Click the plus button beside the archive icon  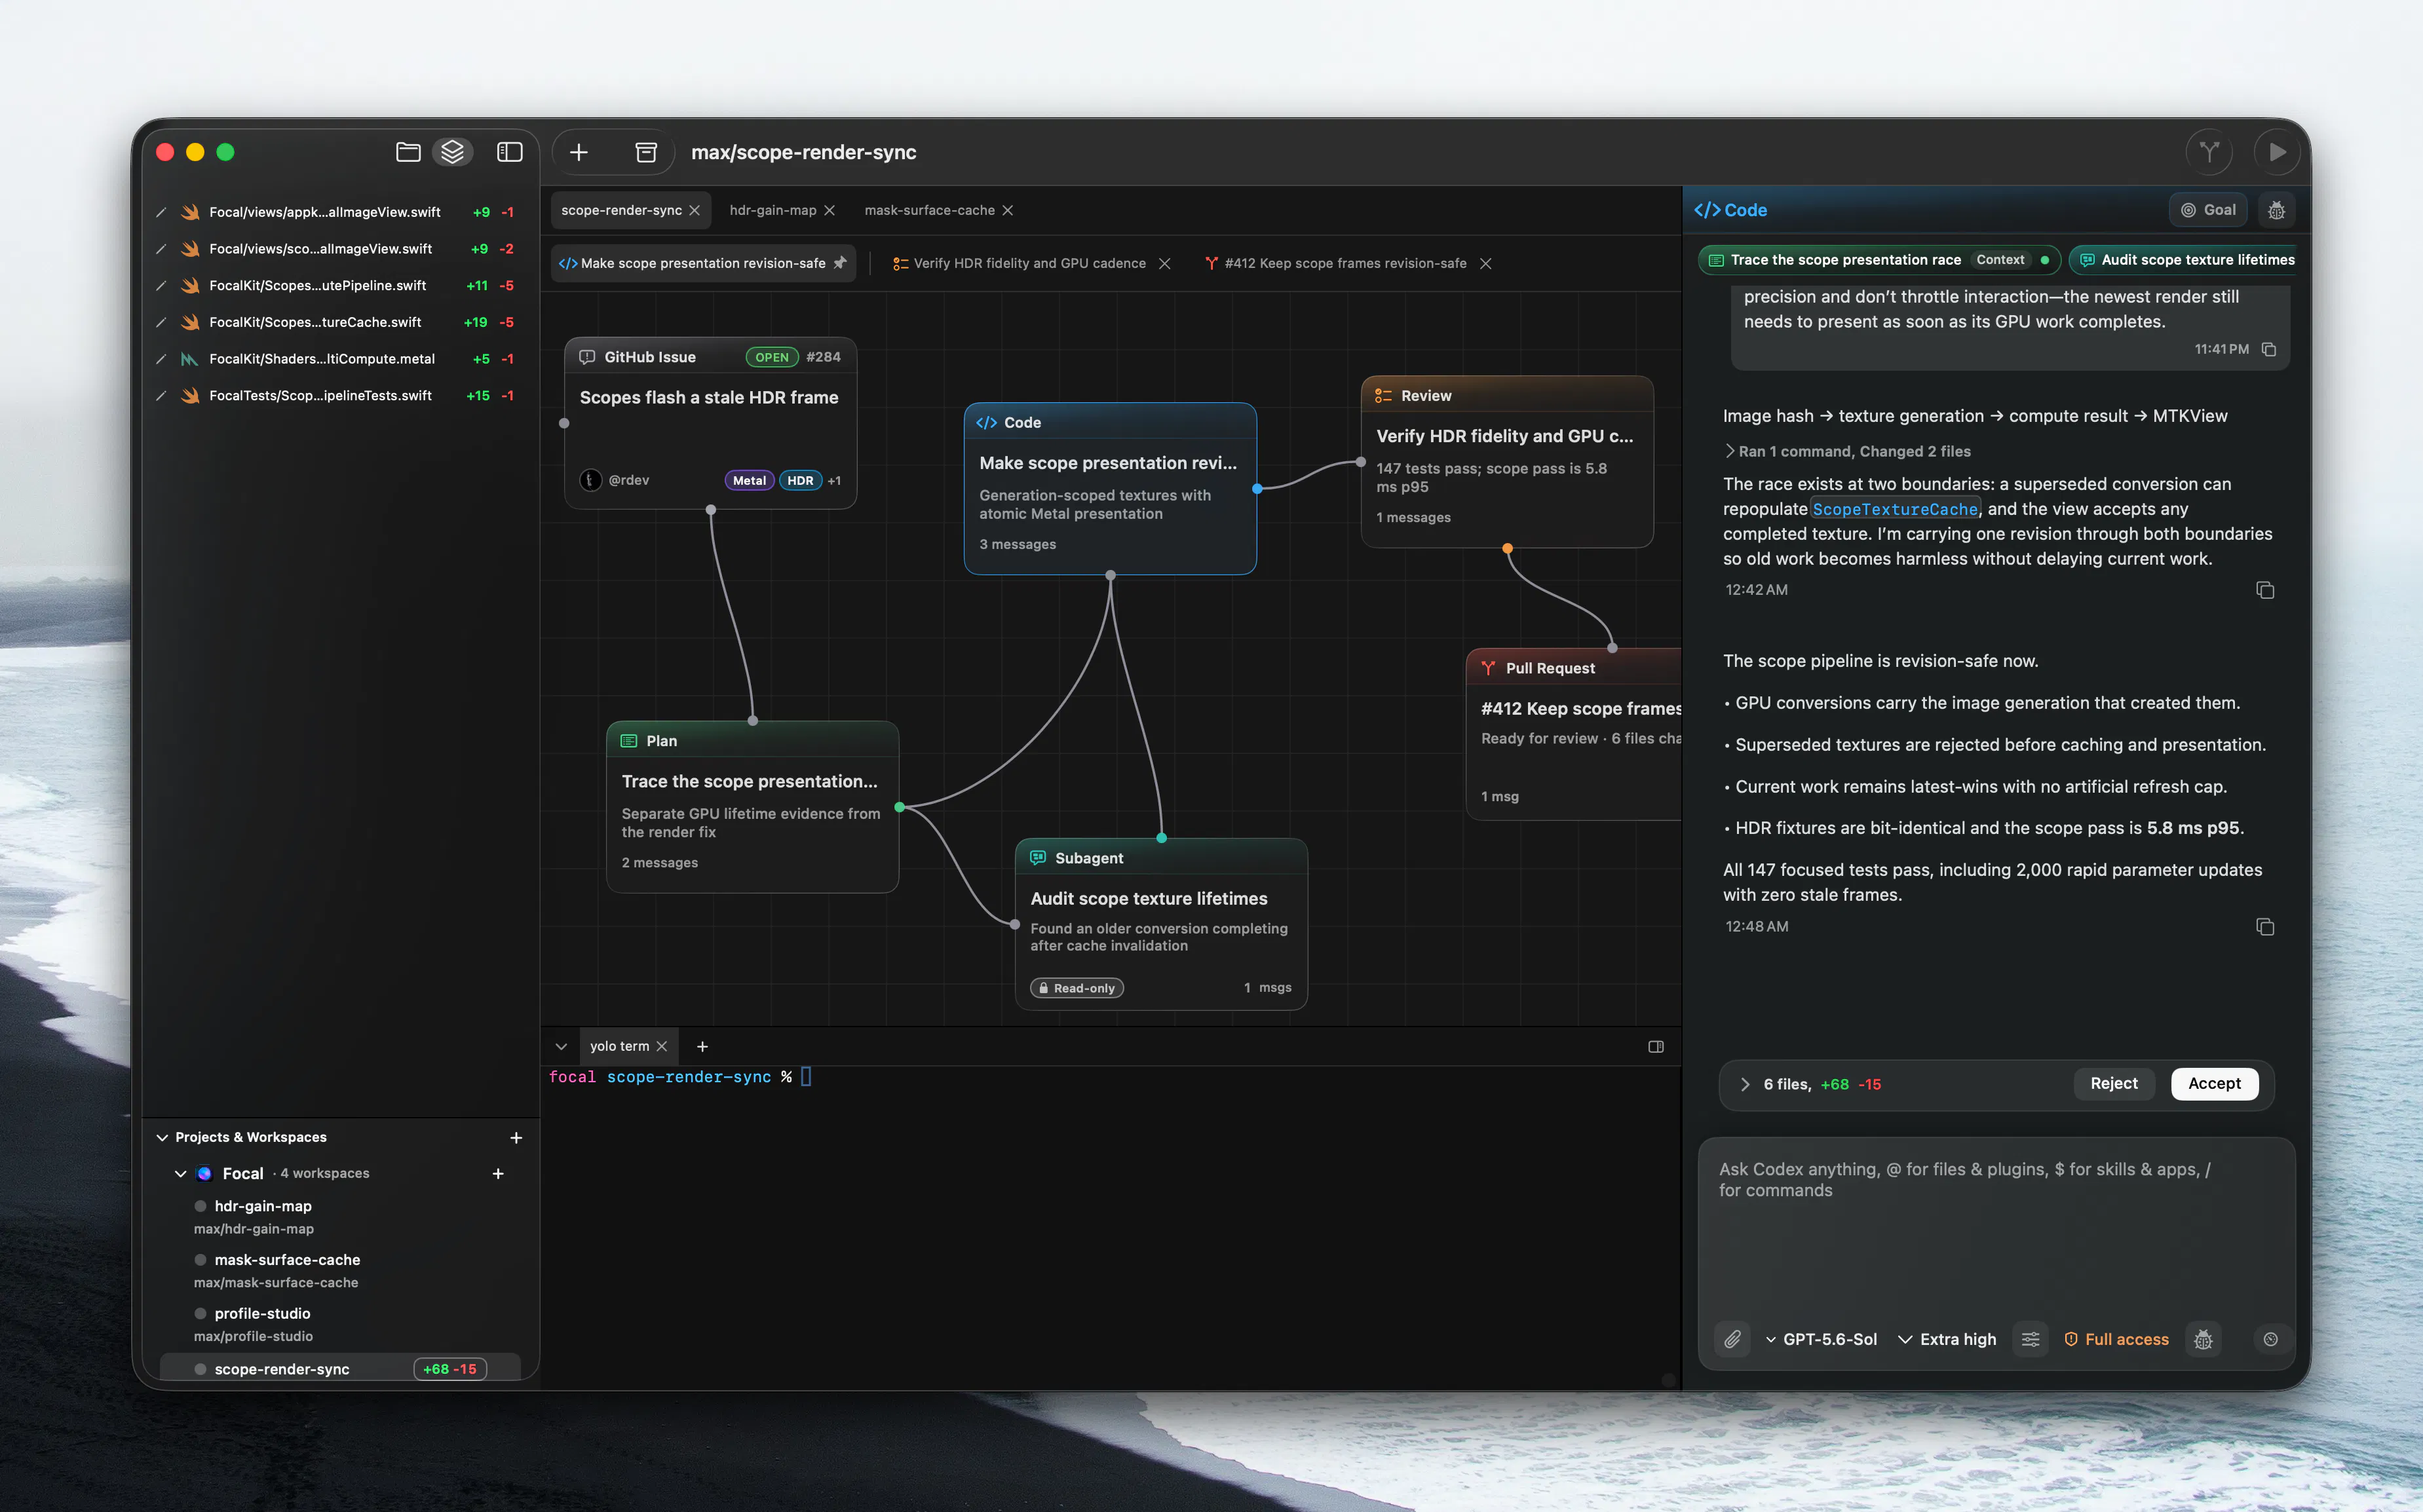coord(579,152)
